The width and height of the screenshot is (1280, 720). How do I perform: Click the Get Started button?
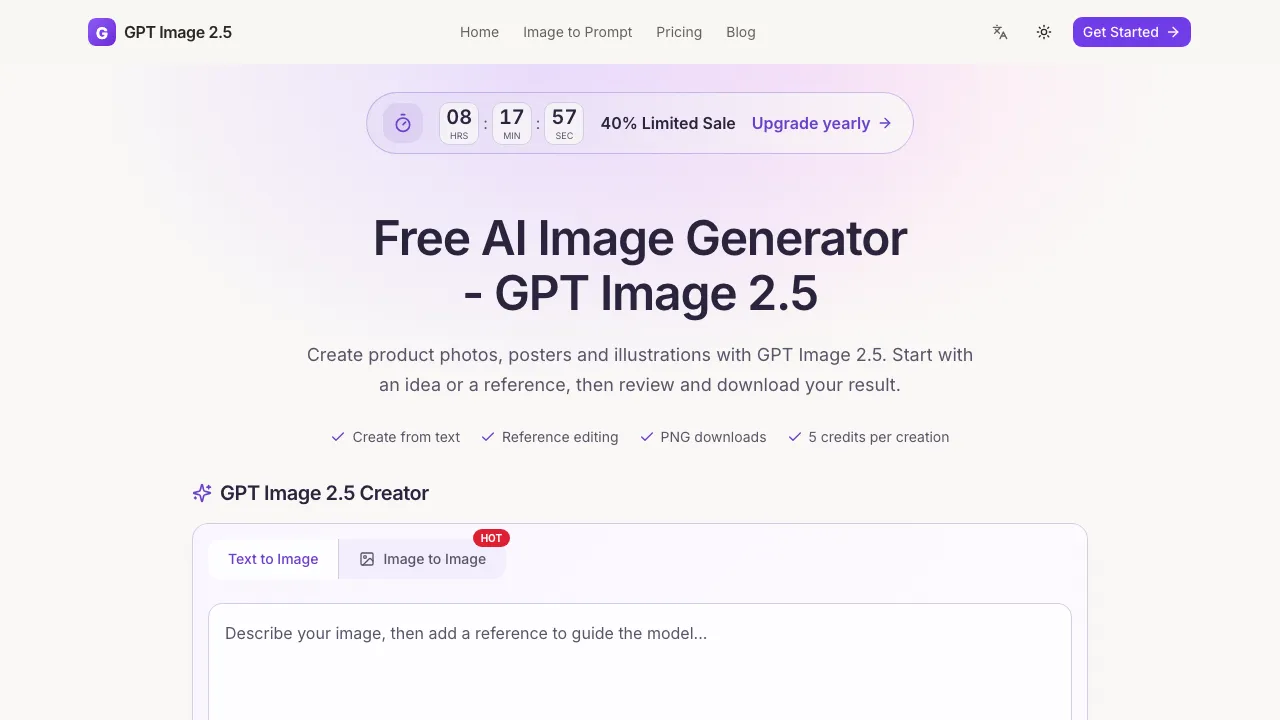(x=1132, y=32)
